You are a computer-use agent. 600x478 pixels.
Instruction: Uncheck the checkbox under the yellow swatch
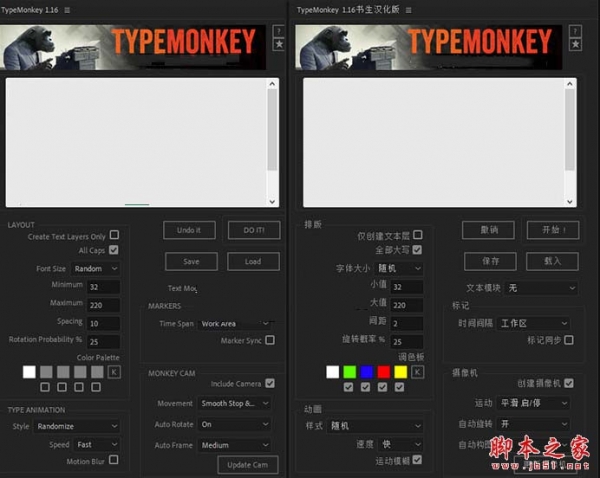click(x=399, y=387)
